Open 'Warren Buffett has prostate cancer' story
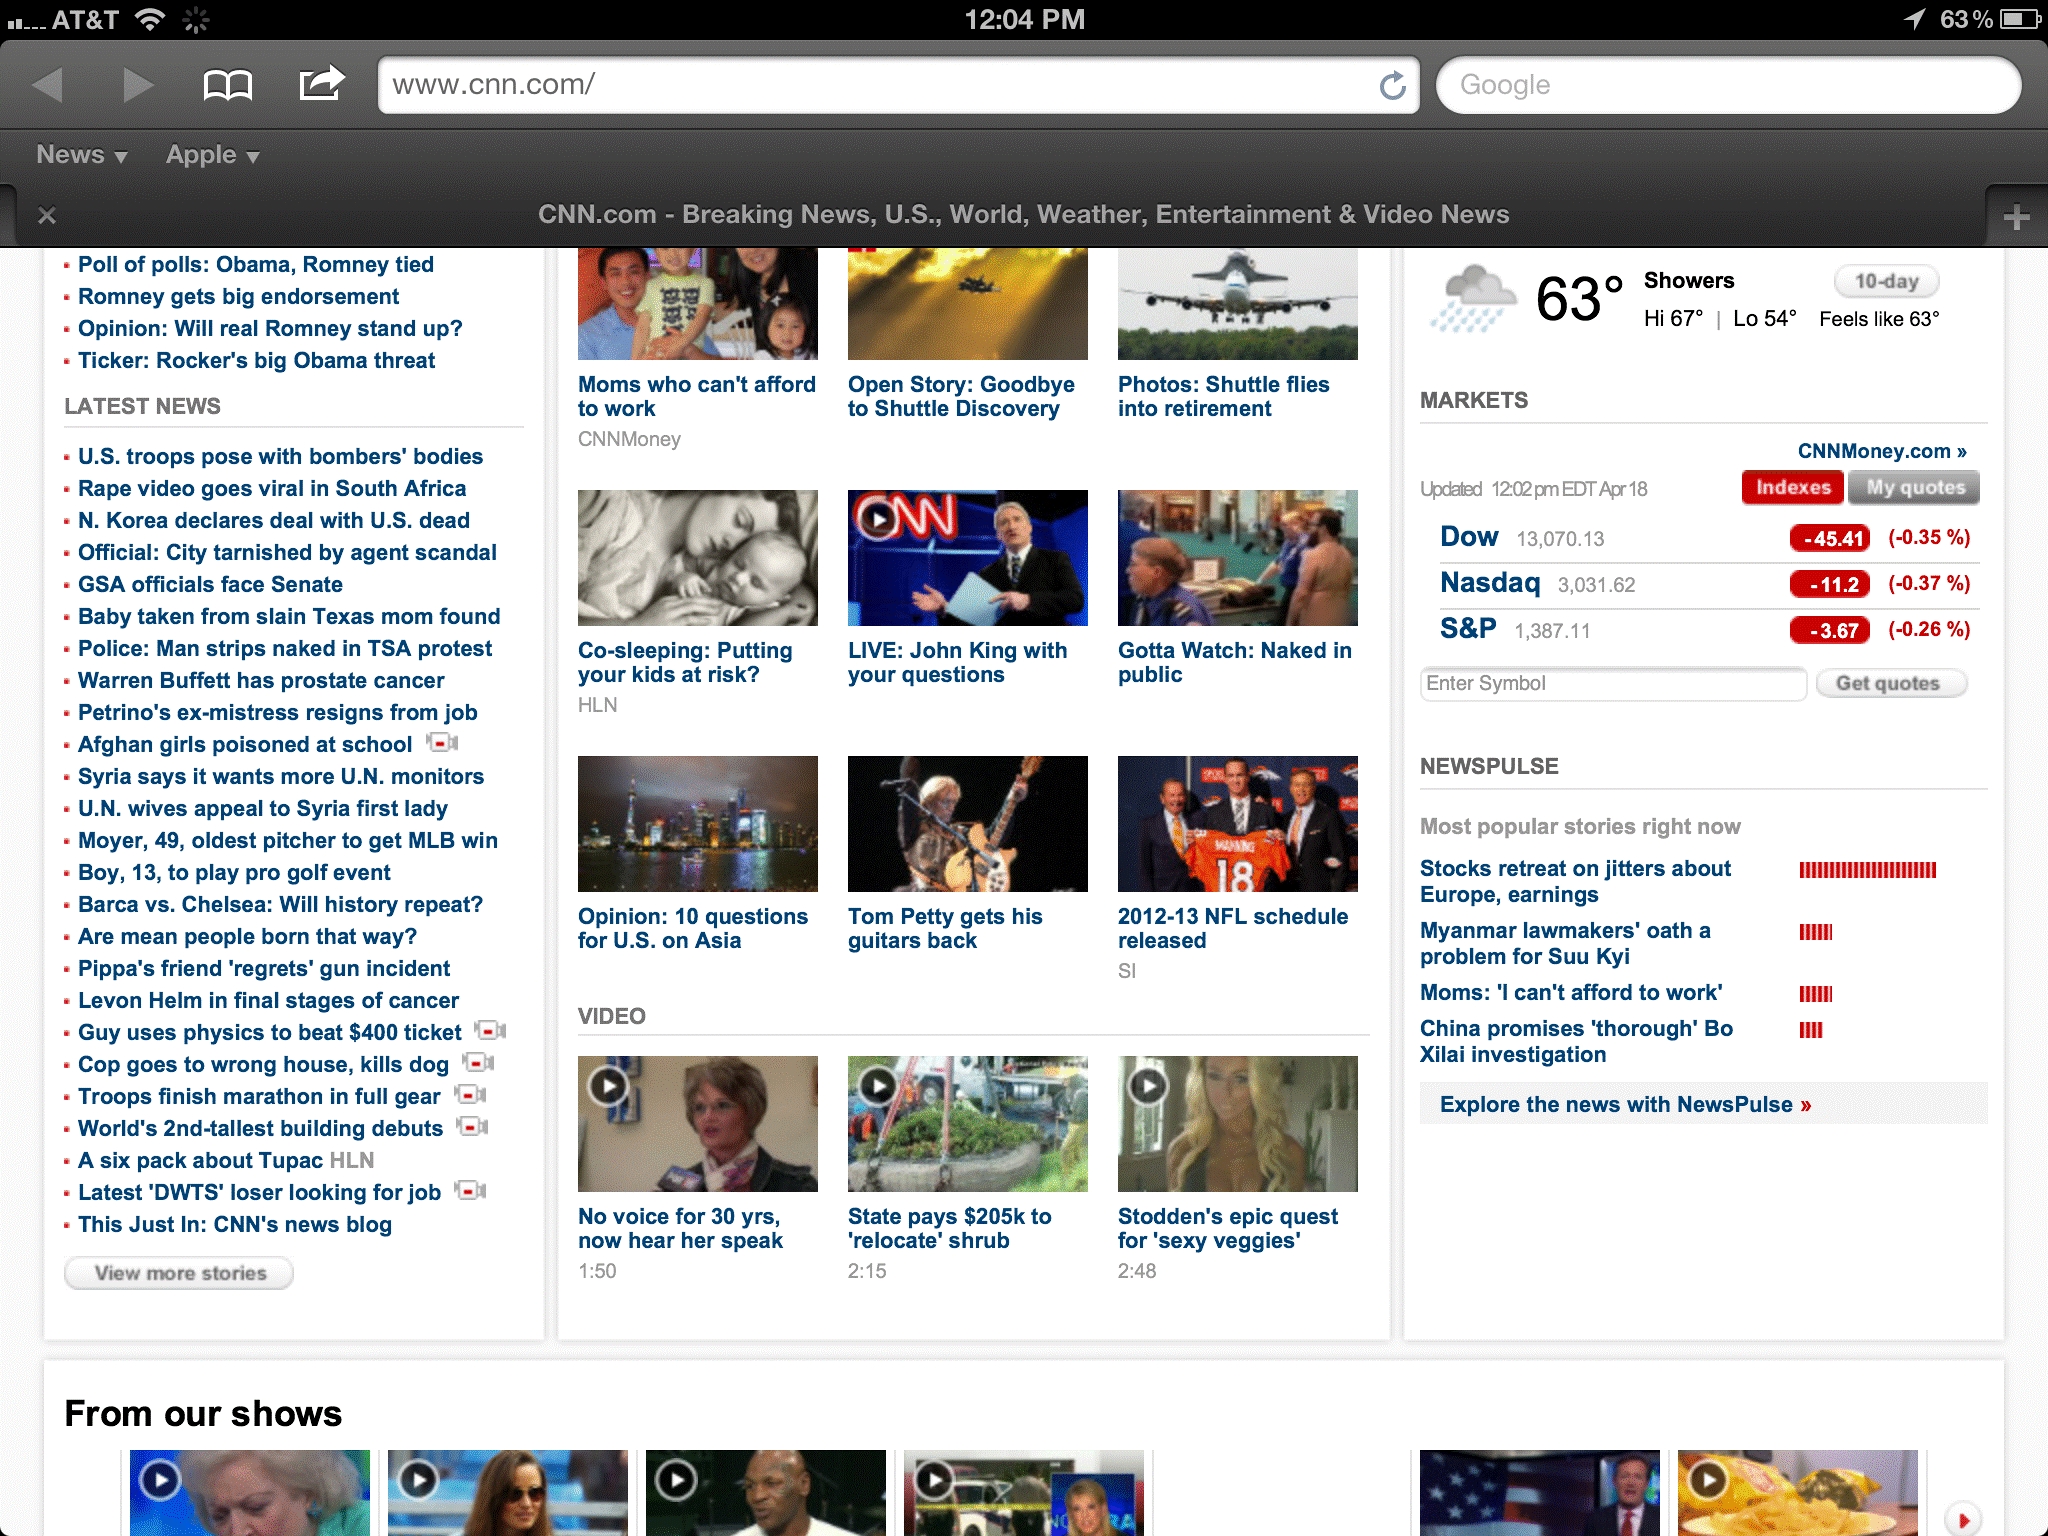This screenshot has width=2048, height=1536. click(x=261, y=680)
